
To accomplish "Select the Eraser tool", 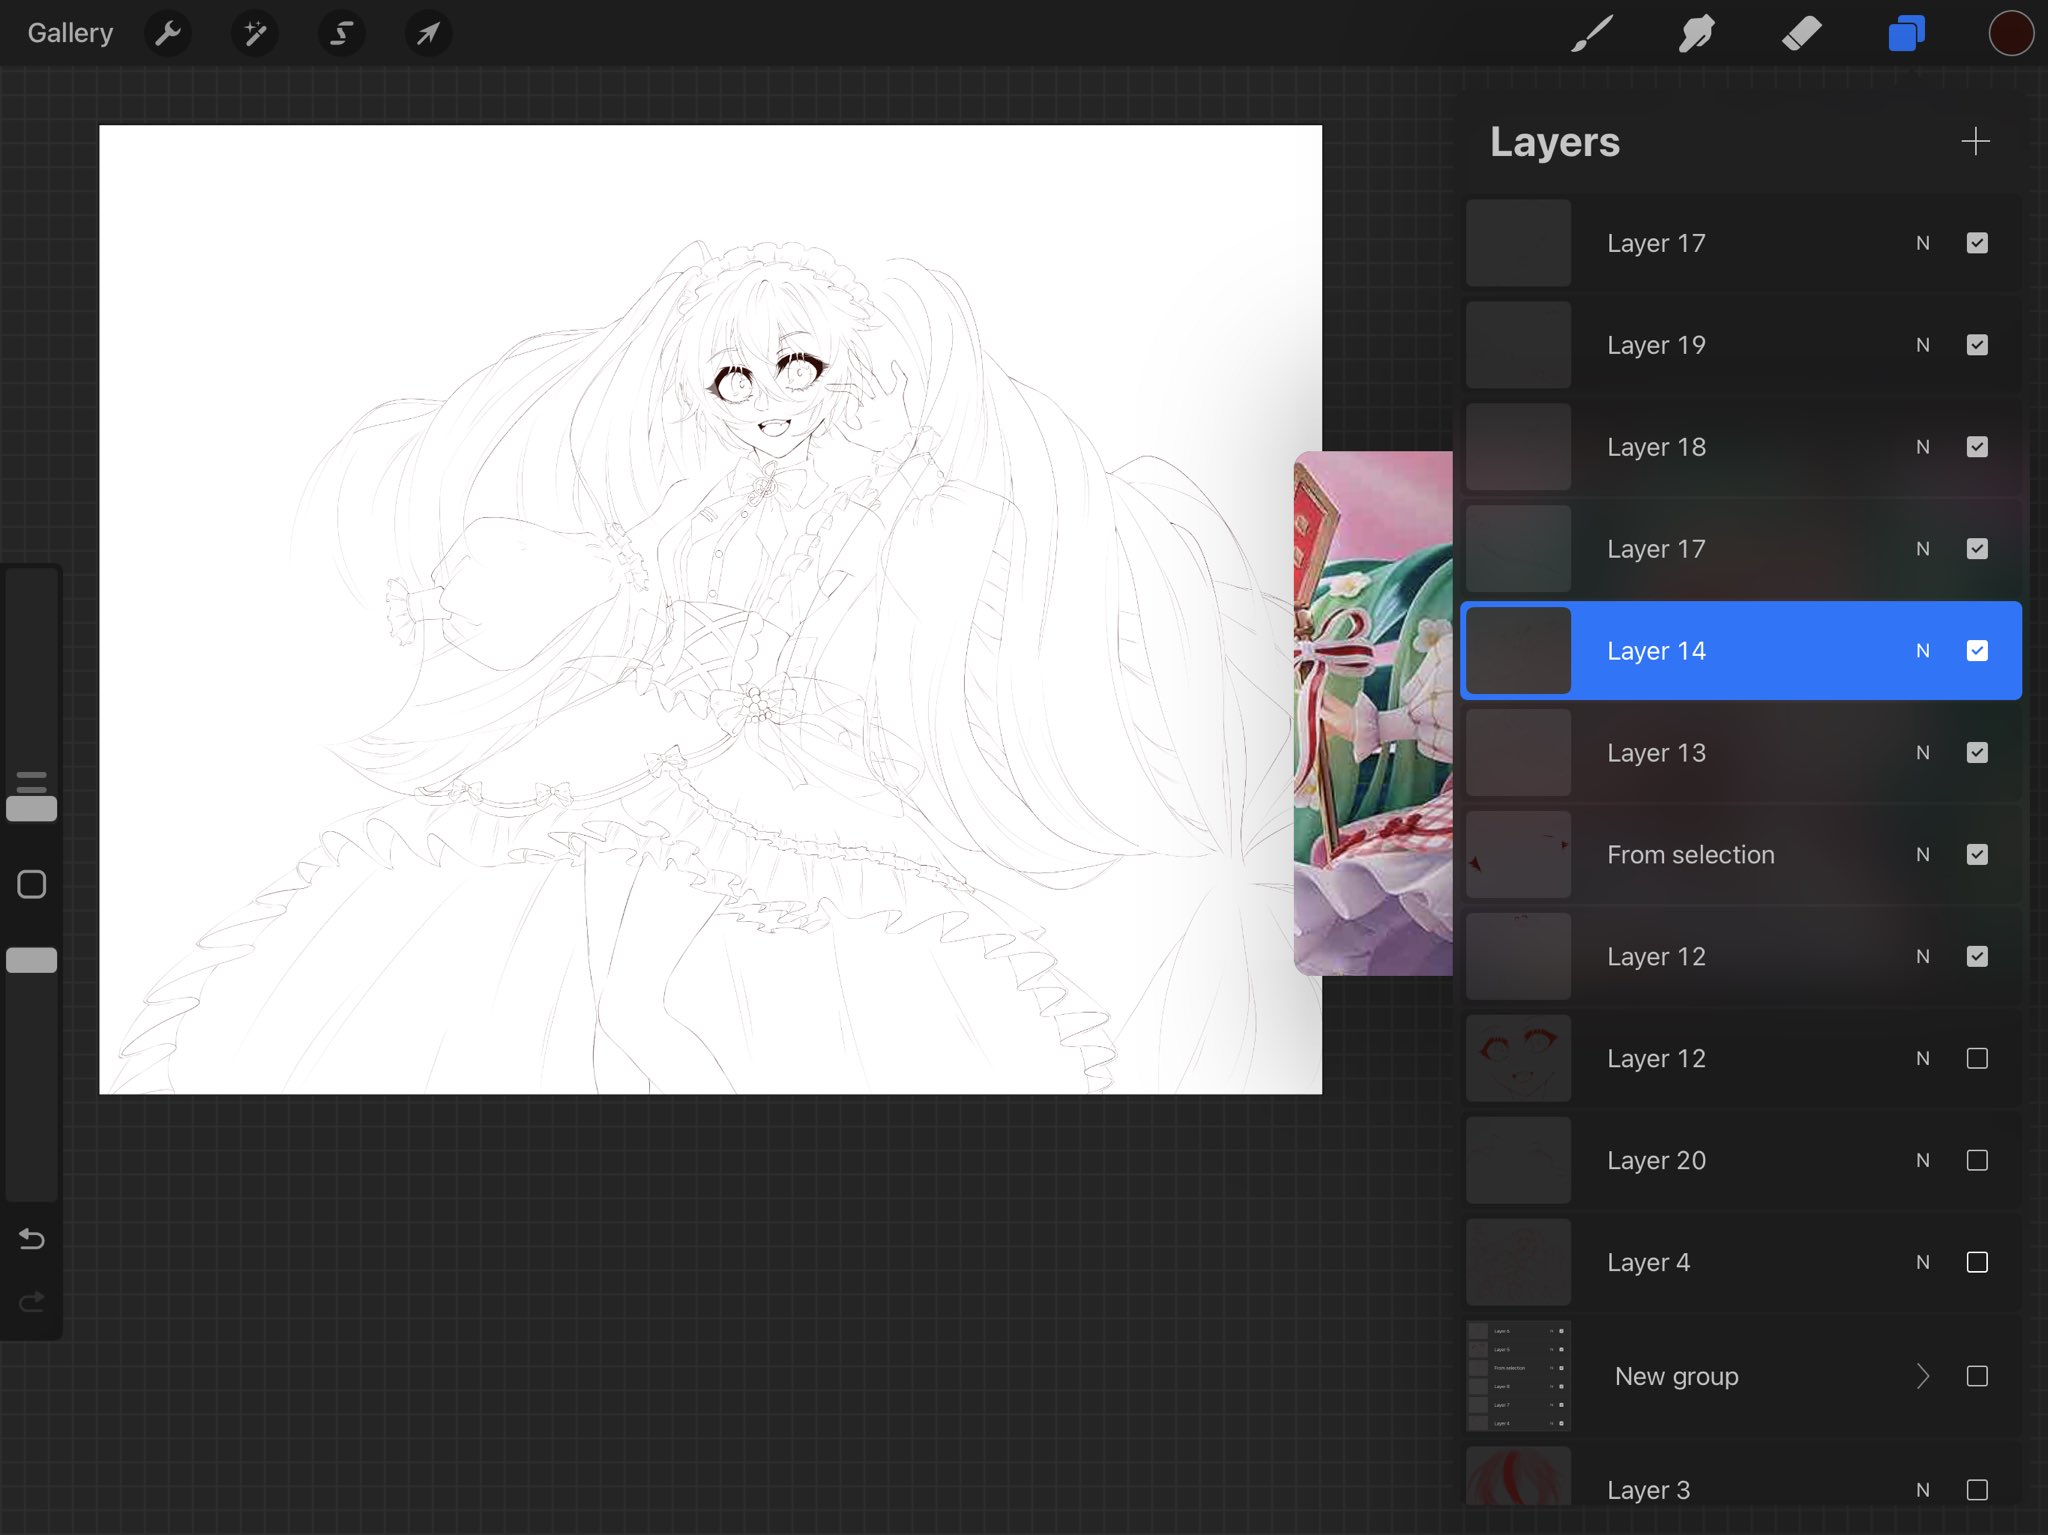I will click(x=1801, y=34).
